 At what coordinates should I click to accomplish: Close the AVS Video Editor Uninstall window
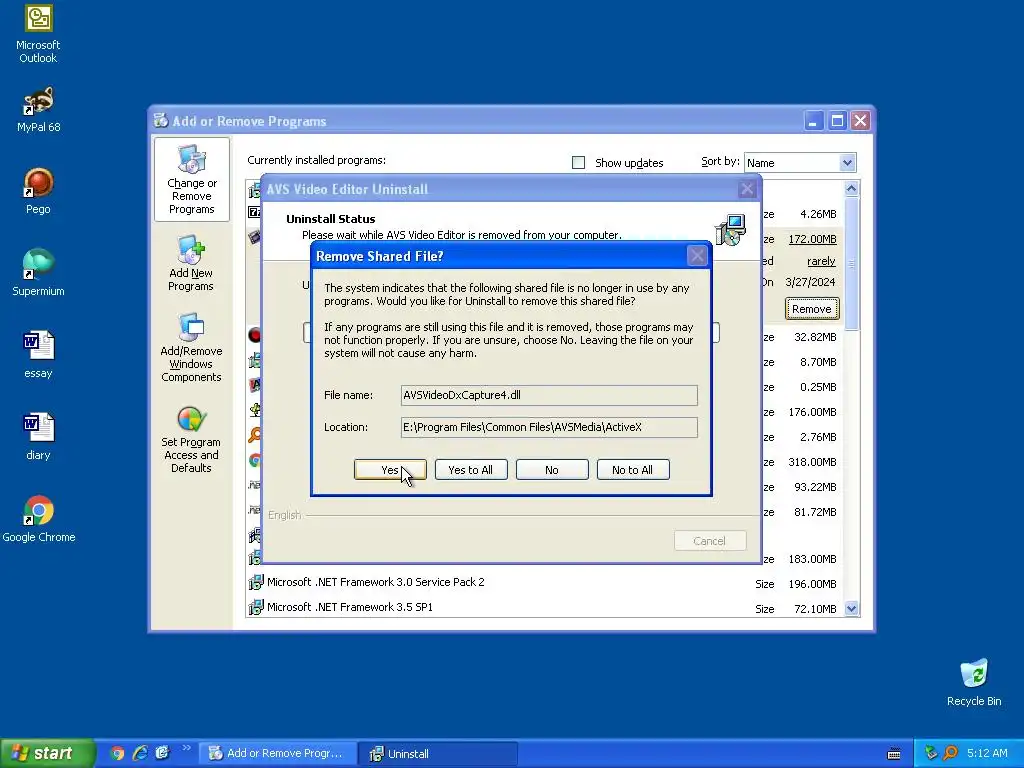(746, 189)
